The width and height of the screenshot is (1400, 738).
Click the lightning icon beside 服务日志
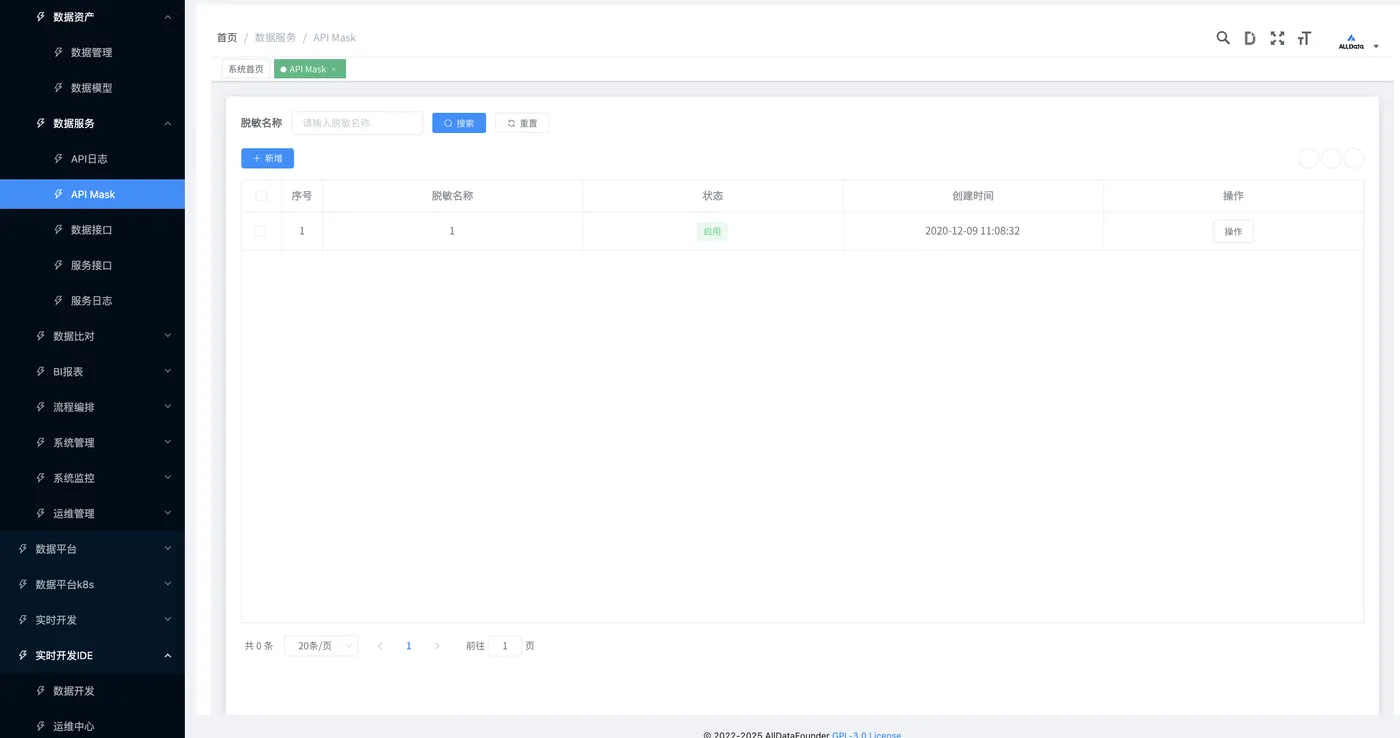[x=58, y=300]
